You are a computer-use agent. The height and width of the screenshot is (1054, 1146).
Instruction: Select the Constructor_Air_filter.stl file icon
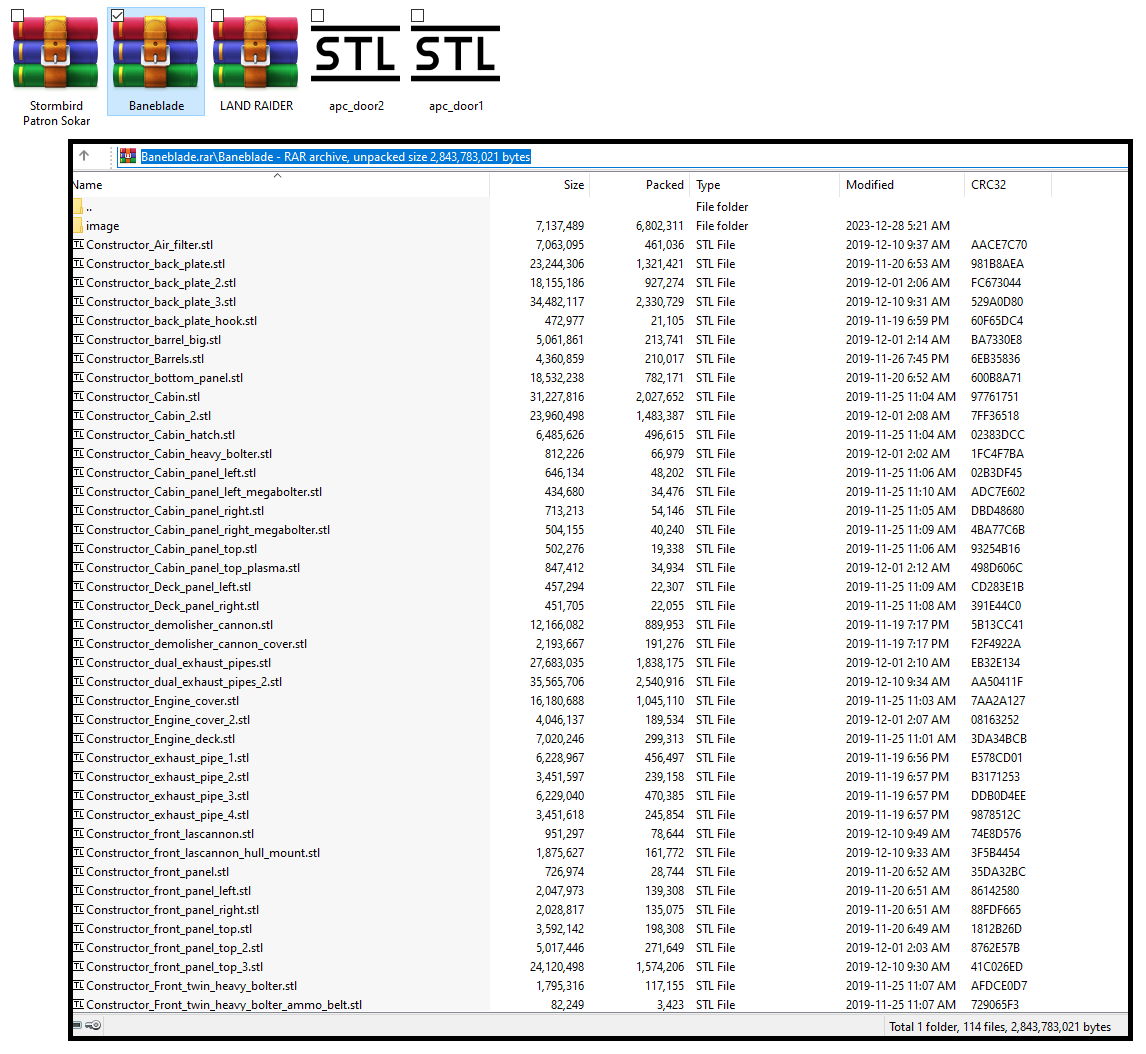tap(78, 244)
